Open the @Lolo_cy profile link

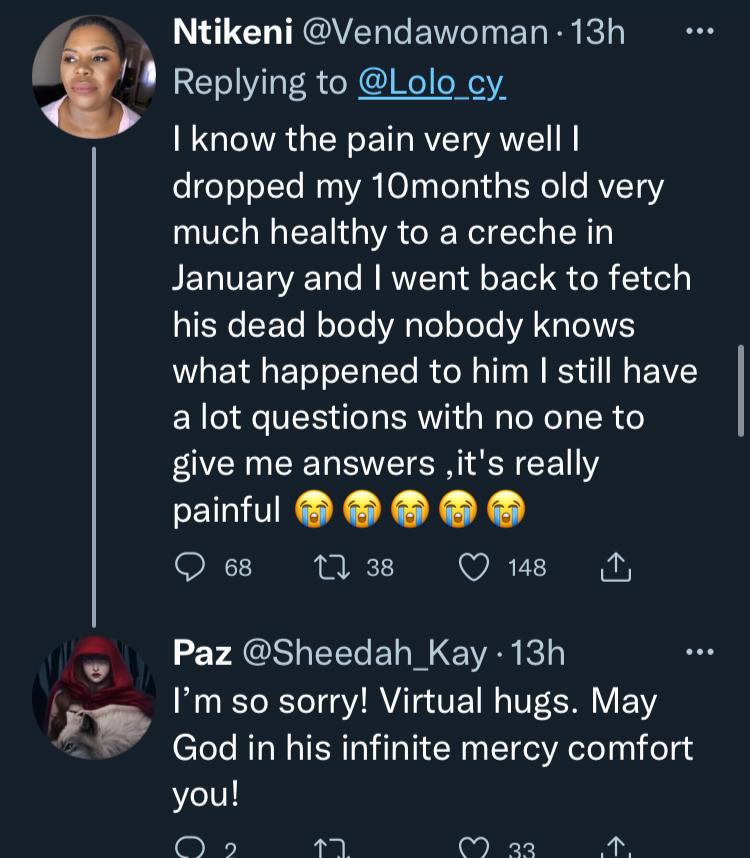[432, 83]
